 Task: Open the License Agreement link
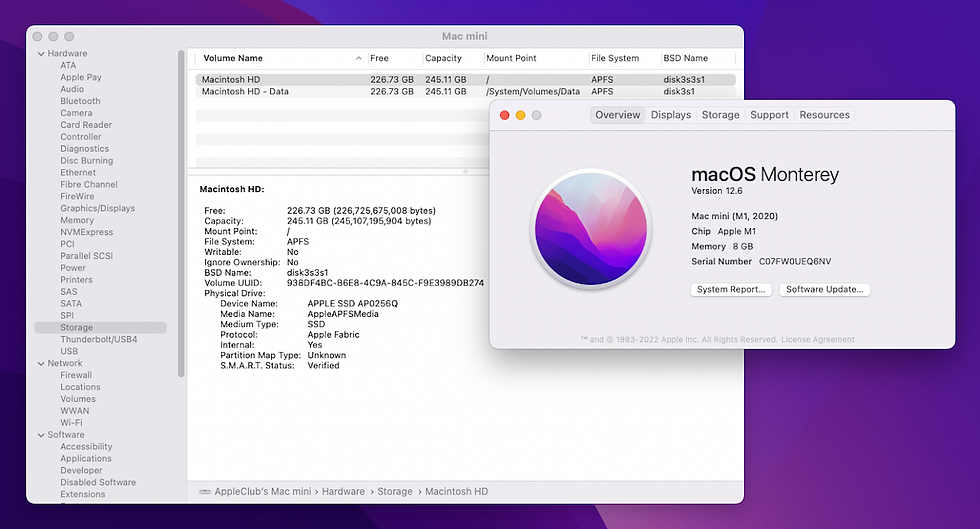click(x=818, y=340)
